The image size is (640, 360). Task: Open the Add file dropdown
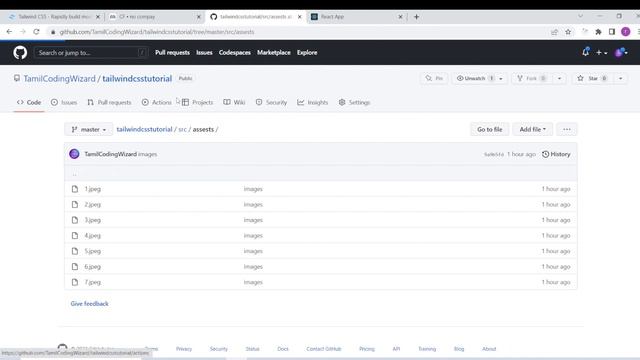click(533, 129)
